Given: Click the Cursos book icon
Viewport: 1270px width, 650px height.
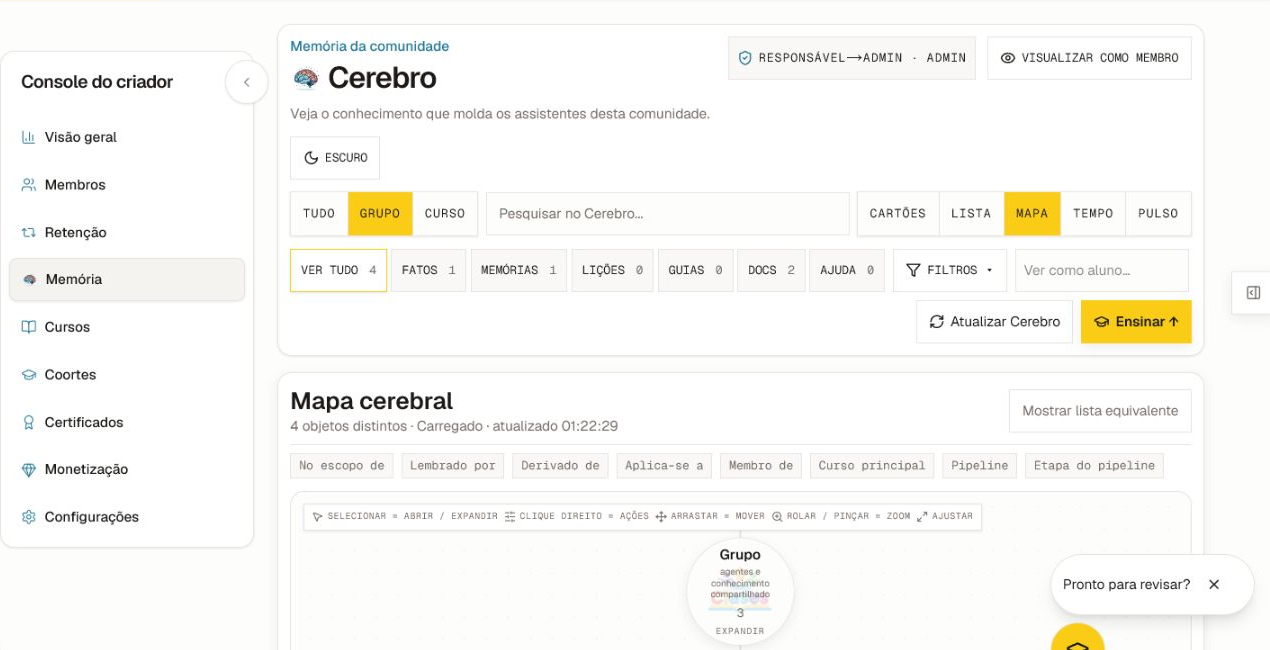Looking at the screenshot, I should 29,327.
